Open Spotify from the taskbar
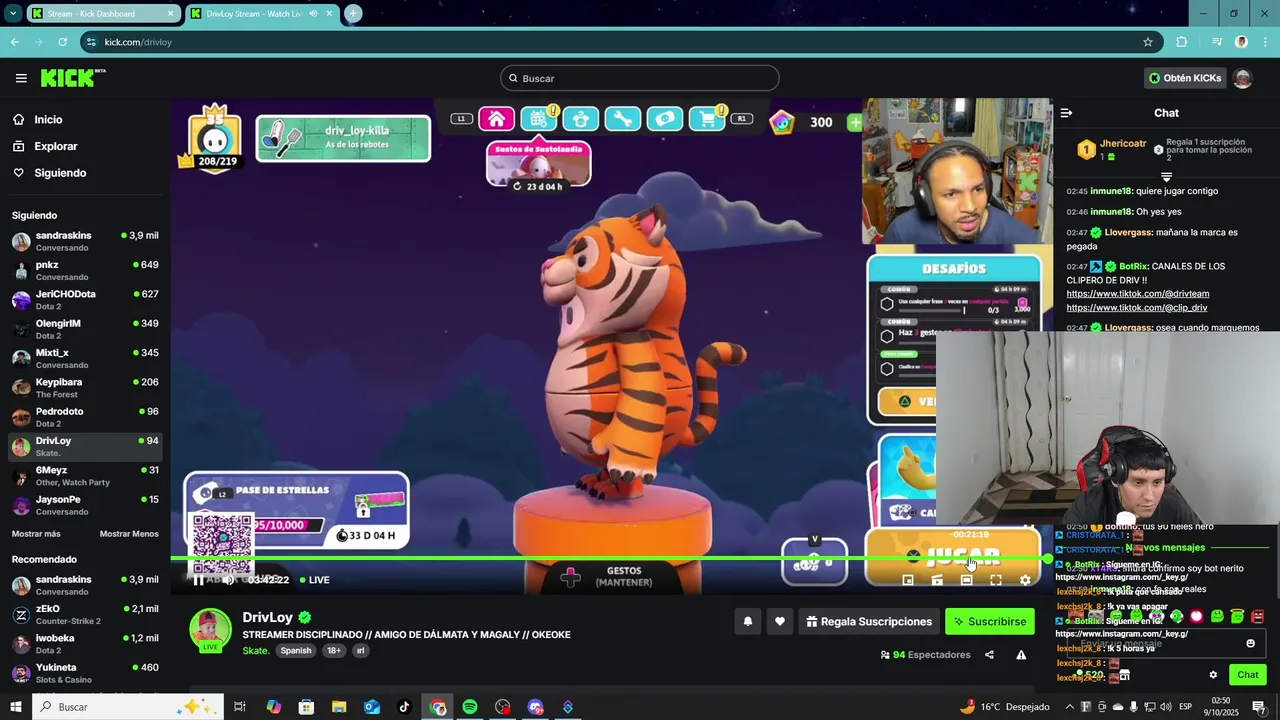The image size is (1280, 720). point(470,707)
